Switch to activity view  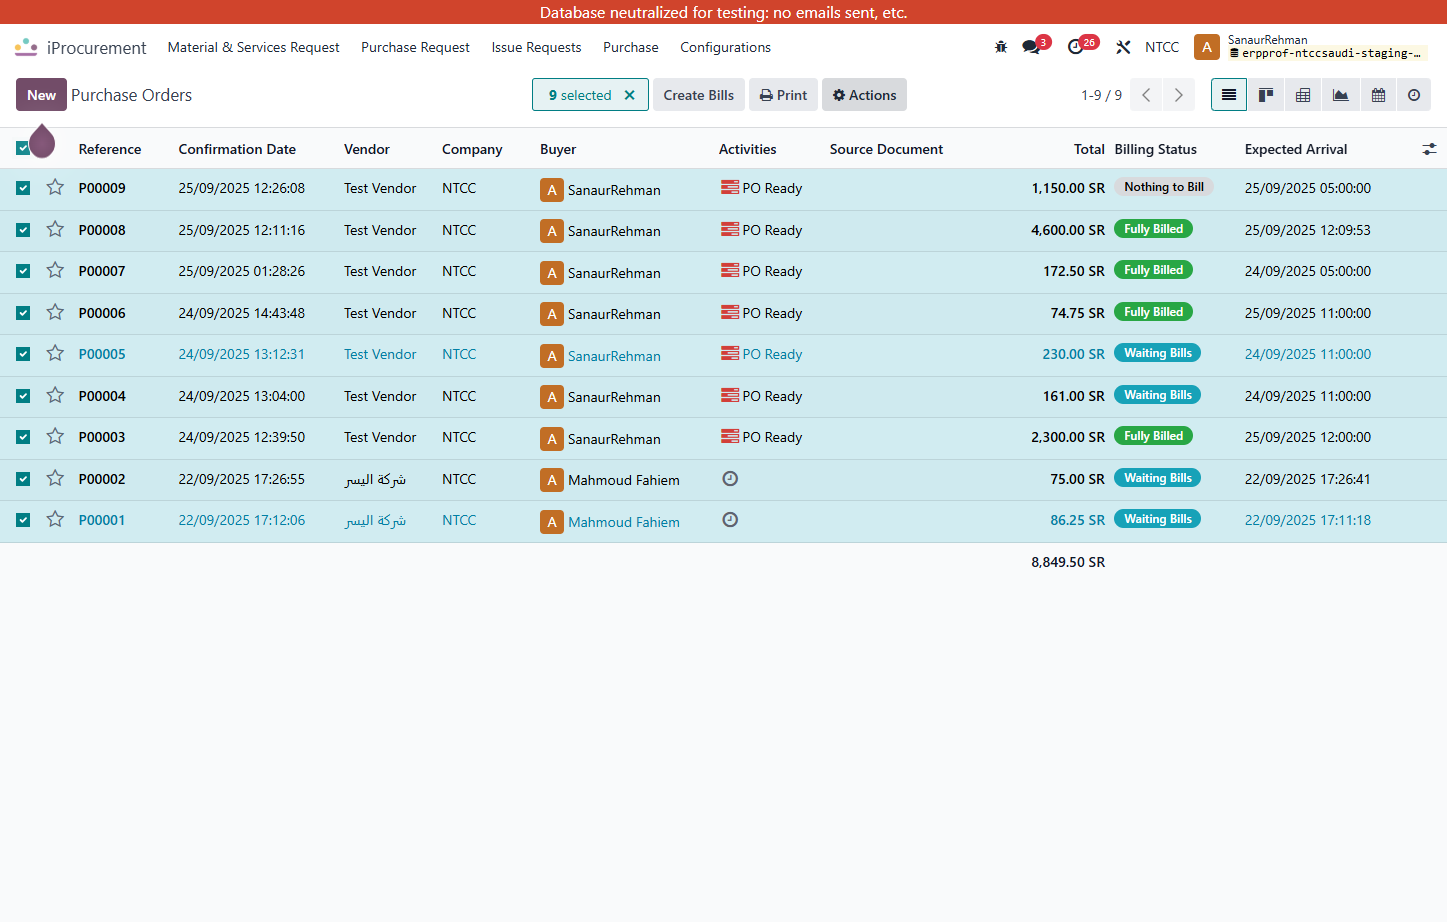(1414, 95)
